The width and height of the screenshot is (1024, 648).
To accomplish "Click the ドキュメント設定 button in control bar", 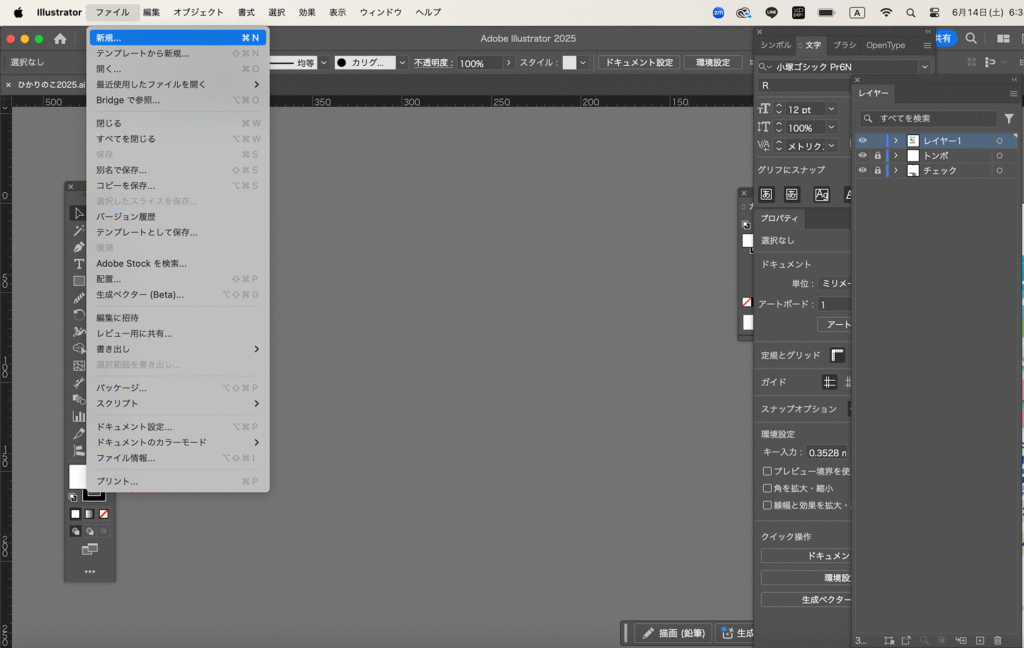I will [x=639, y=63].
